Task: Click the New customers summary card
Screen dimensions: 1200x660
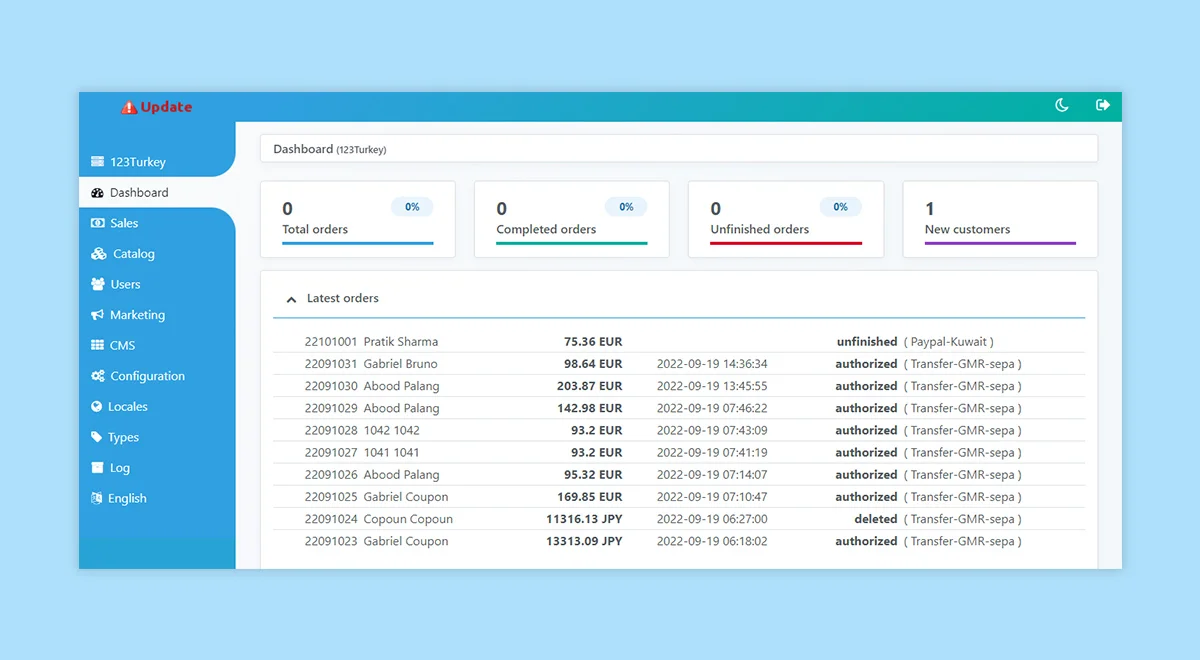Action: [999, 219]
